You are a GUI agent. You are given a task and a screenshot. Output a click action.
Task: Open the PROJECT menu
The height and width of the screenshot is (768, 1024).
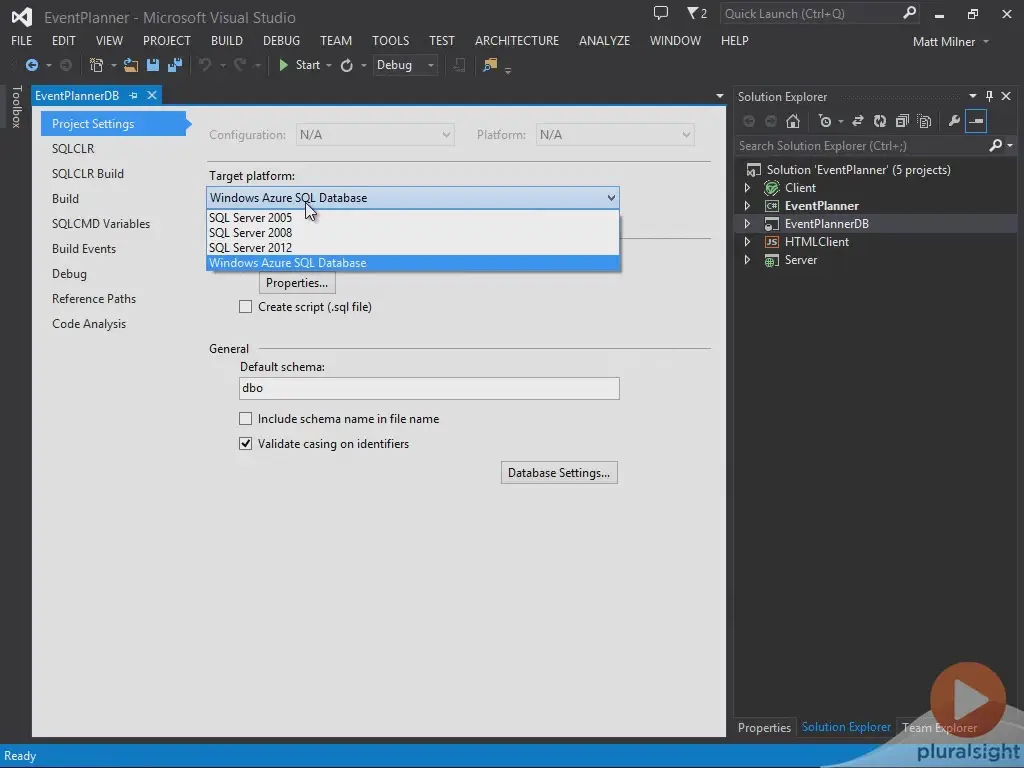pos(167,40)
